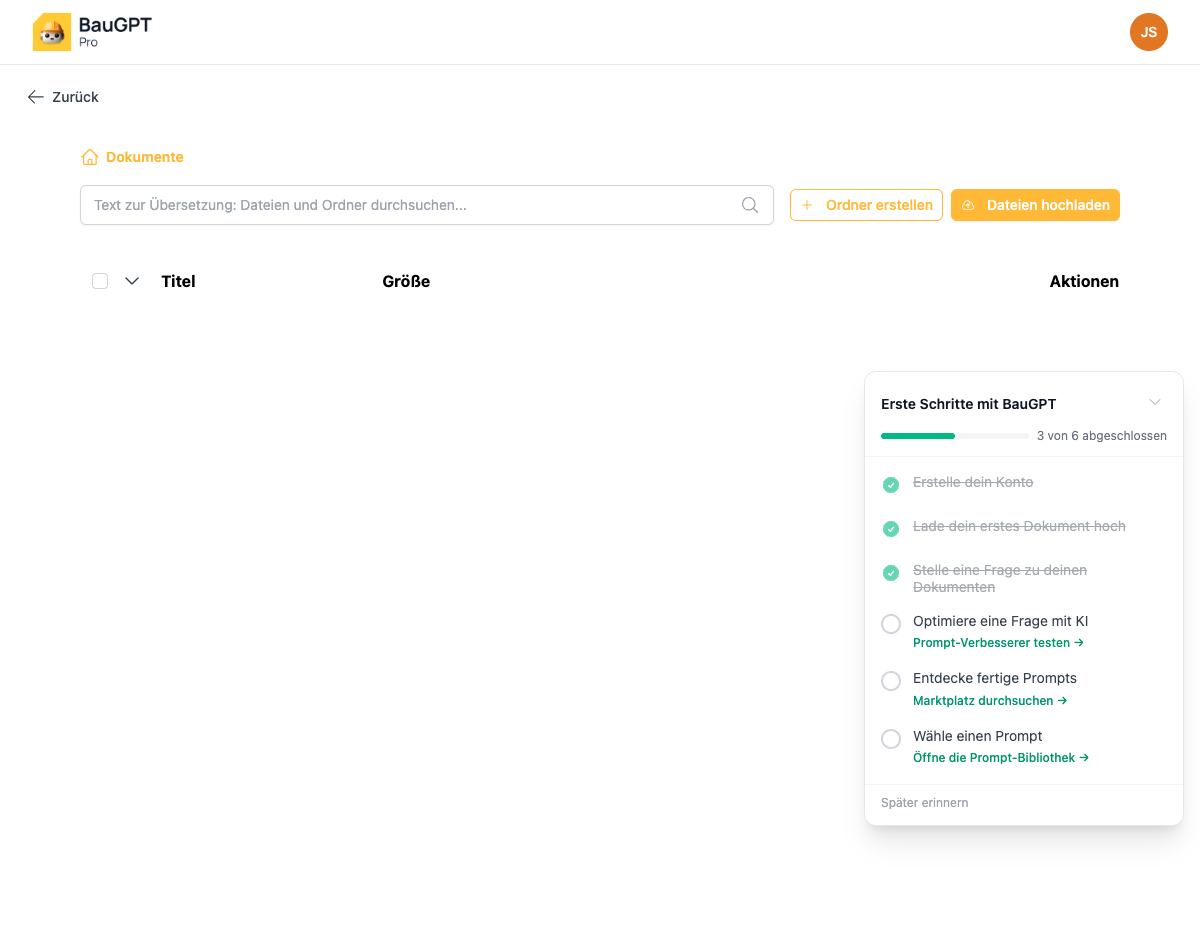Click the green checkmark beside Erstelle dein Konto

point(891,485)
